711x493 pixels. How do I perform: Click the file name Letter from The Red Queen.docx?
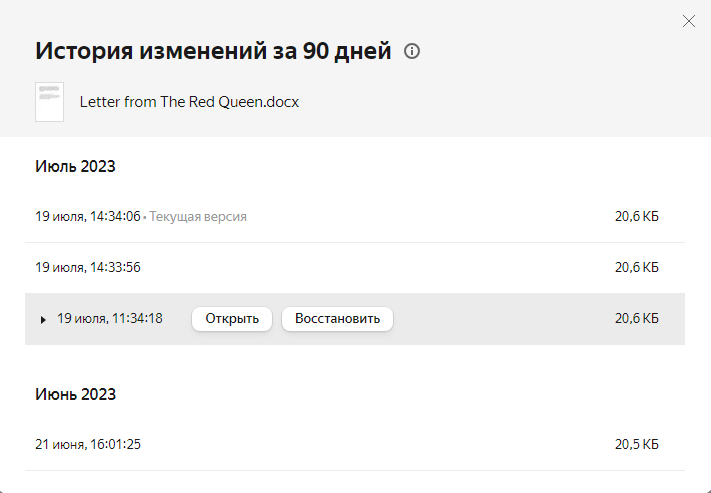click(x=189, y=102)
